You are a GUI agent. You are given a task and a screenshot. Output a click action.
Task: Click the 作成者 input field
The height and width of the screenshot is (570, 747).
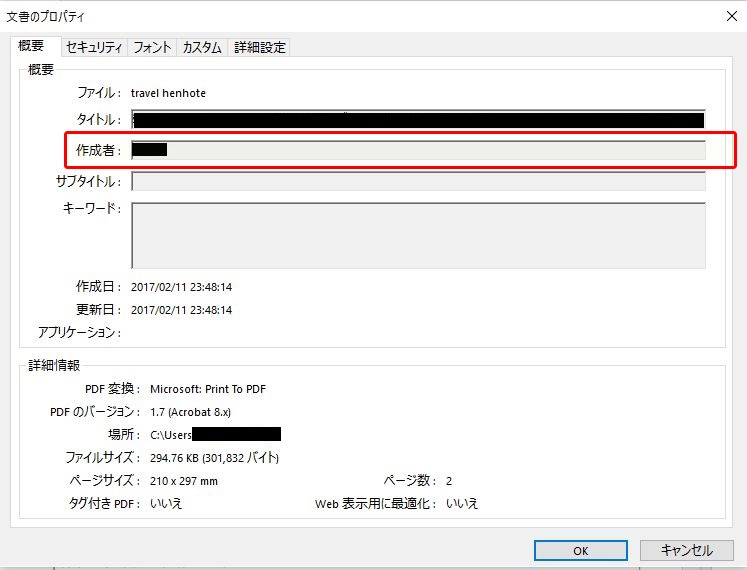[x=418, y=150]
